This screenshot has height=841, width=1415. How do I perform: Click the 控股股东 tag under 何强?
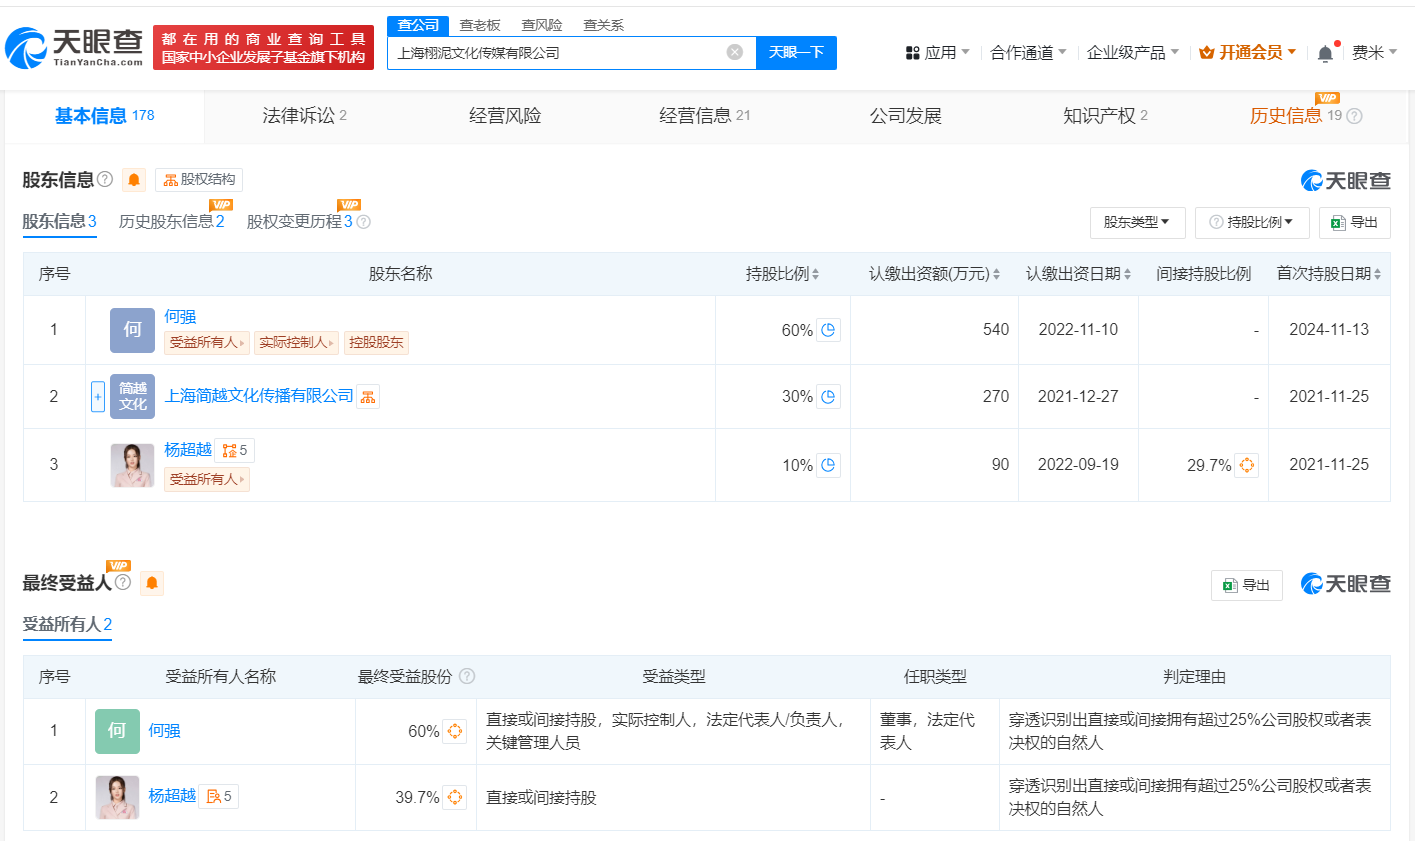[x=376, y=343]
